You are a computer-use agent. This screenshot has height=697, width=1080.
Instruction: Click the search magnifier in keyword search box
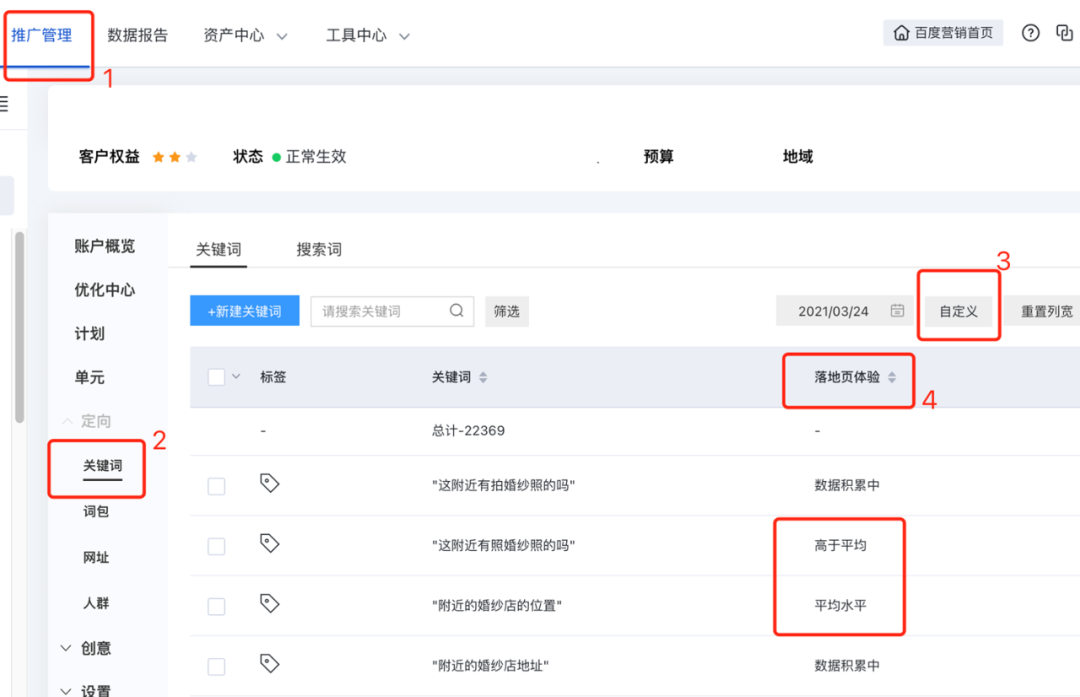tap(459, 311)
